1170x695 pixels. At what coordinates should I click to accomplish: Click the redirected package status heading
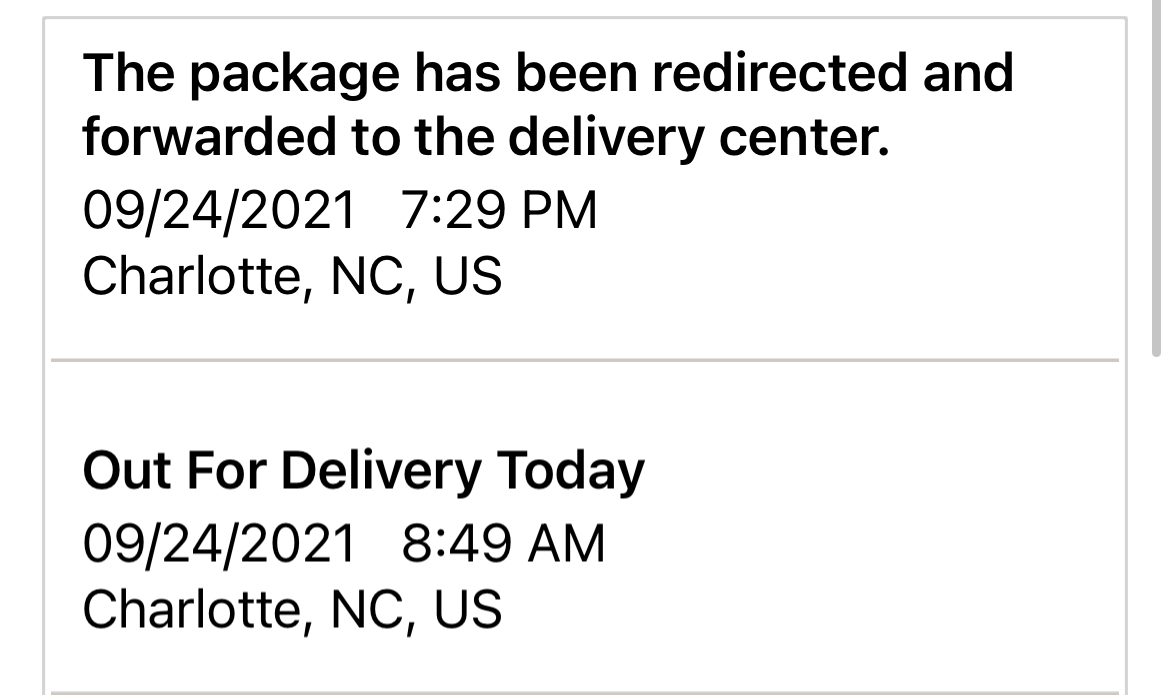547,105
